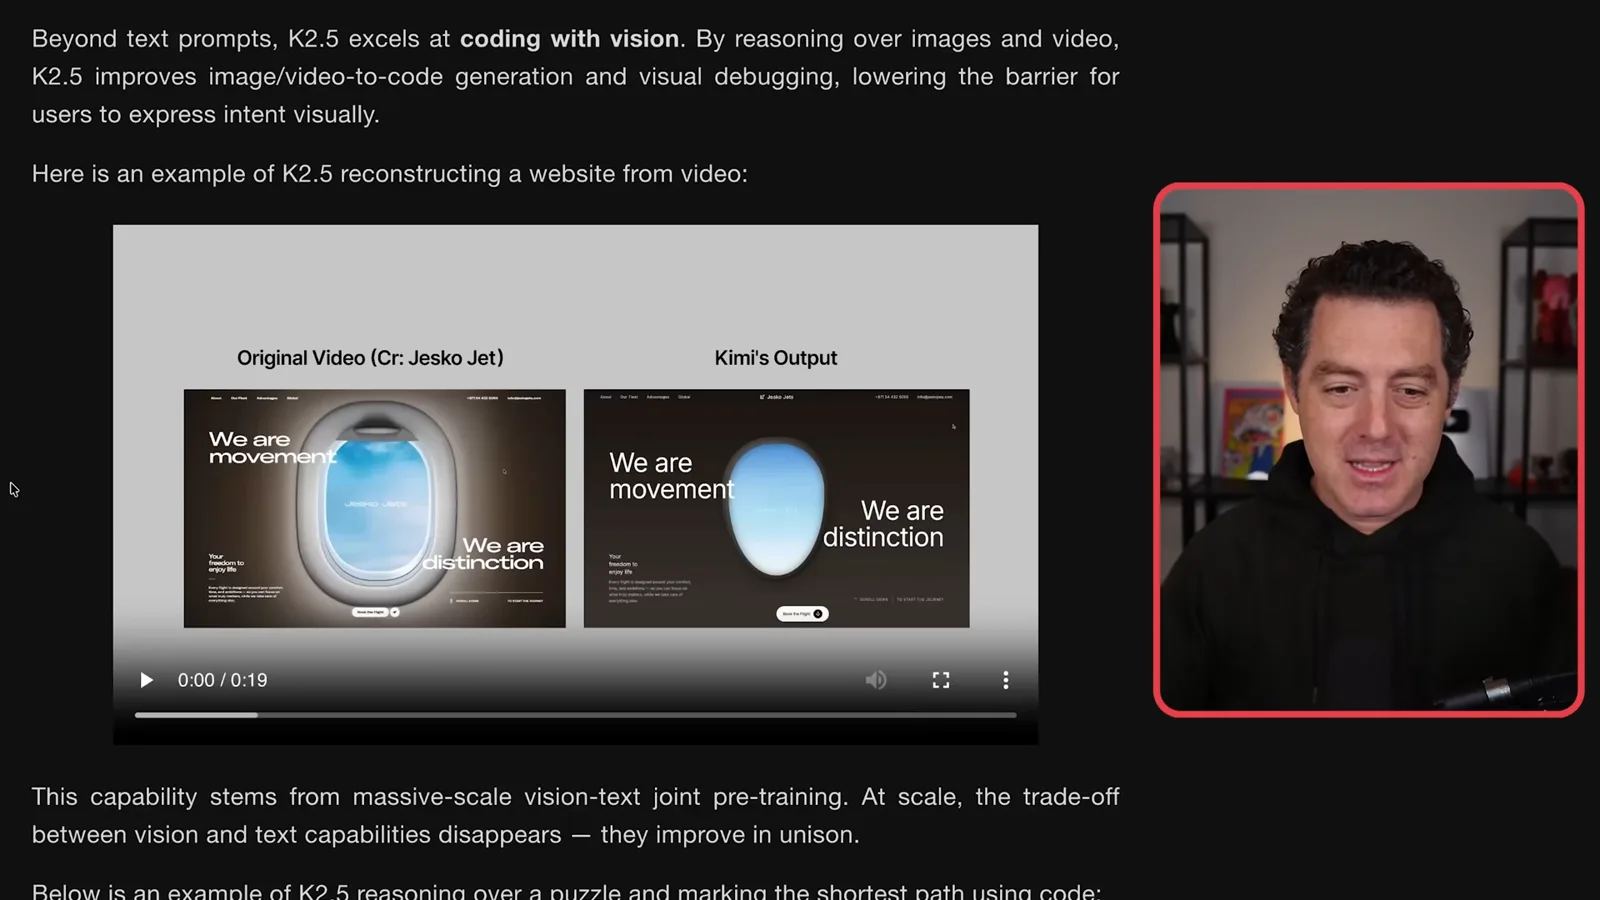Play the website reconstruction video

(x=146, y=680)
